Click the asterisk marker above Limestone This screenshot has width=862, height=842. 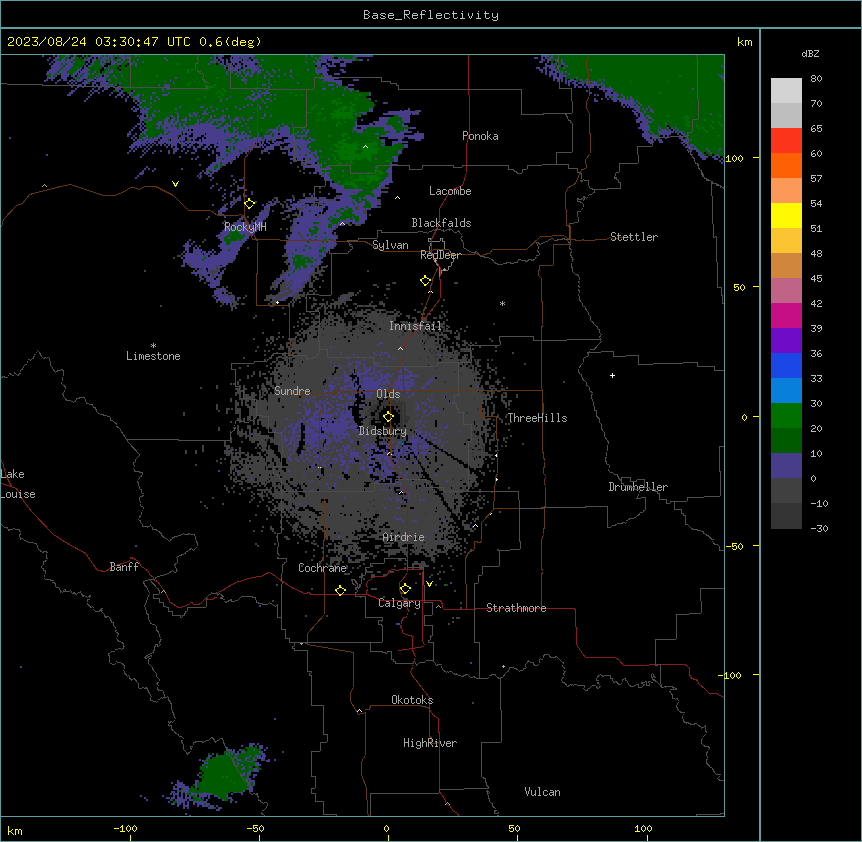[x=153, y=346]
